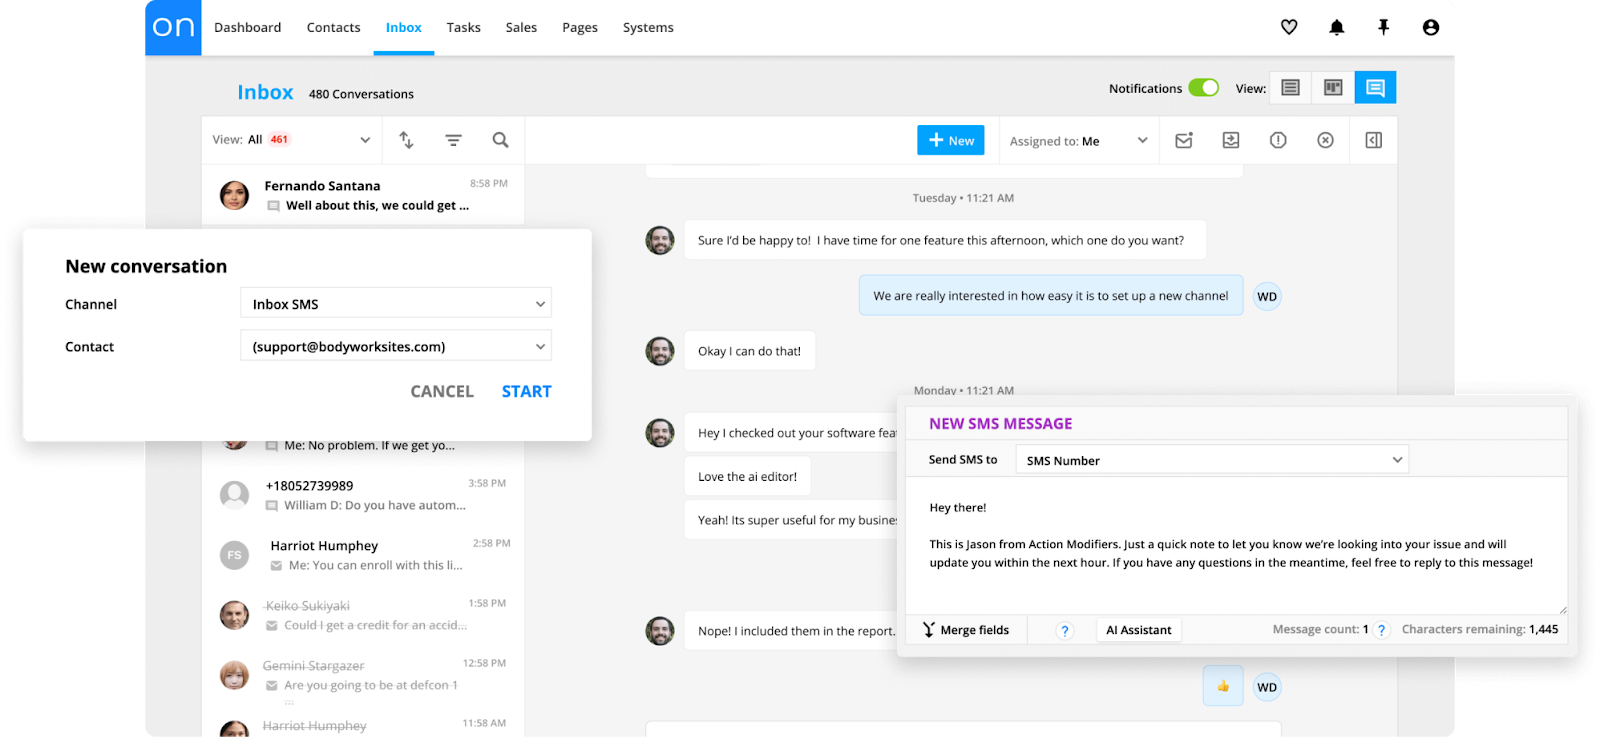Expand the Channel Inbox SMS dropdown
Image resolution: width=1600 pixels, height=741 pixels.
pyautogui.click(x=396, y=304)
